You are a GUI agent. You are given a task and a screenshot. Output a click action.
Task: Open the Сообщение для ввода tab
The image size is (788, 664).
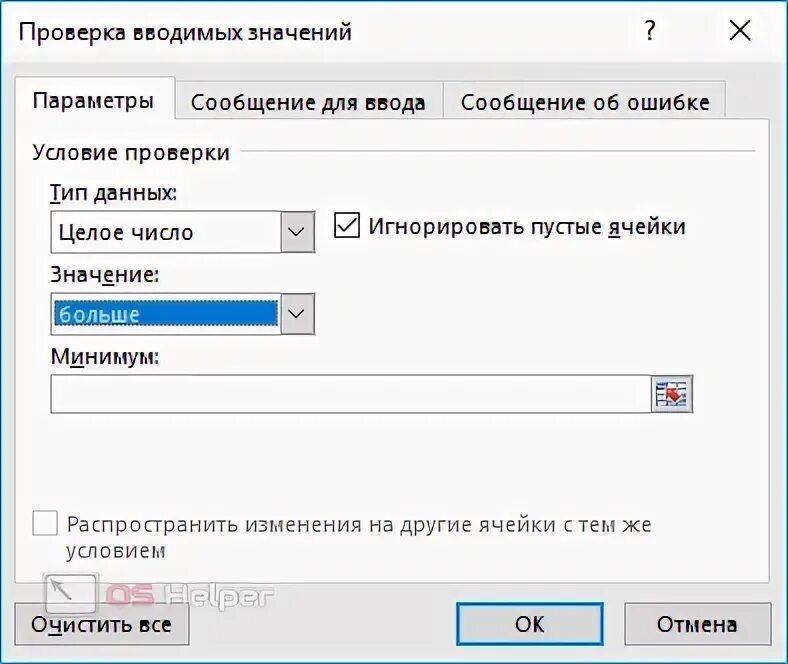click(309, 103)
